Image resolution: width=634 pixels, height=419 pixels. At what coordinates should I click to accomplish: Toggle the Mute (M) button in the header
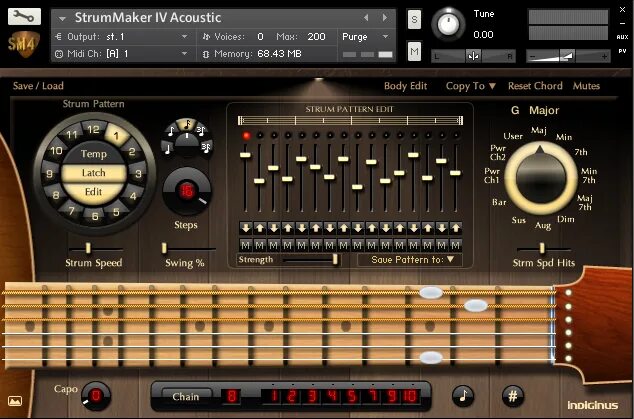point(414,51)
